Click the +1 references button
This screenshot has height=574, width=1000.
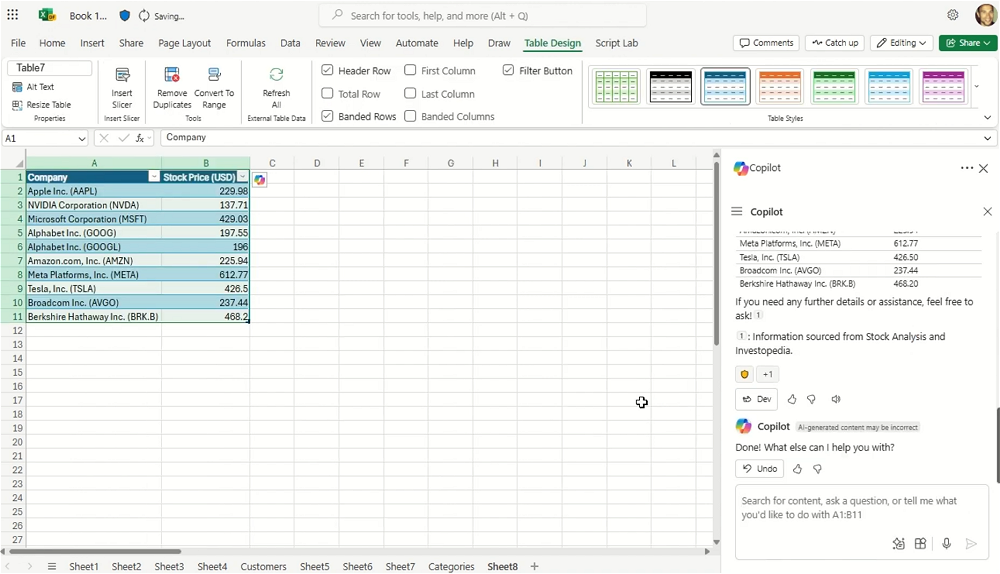point(768,374)
